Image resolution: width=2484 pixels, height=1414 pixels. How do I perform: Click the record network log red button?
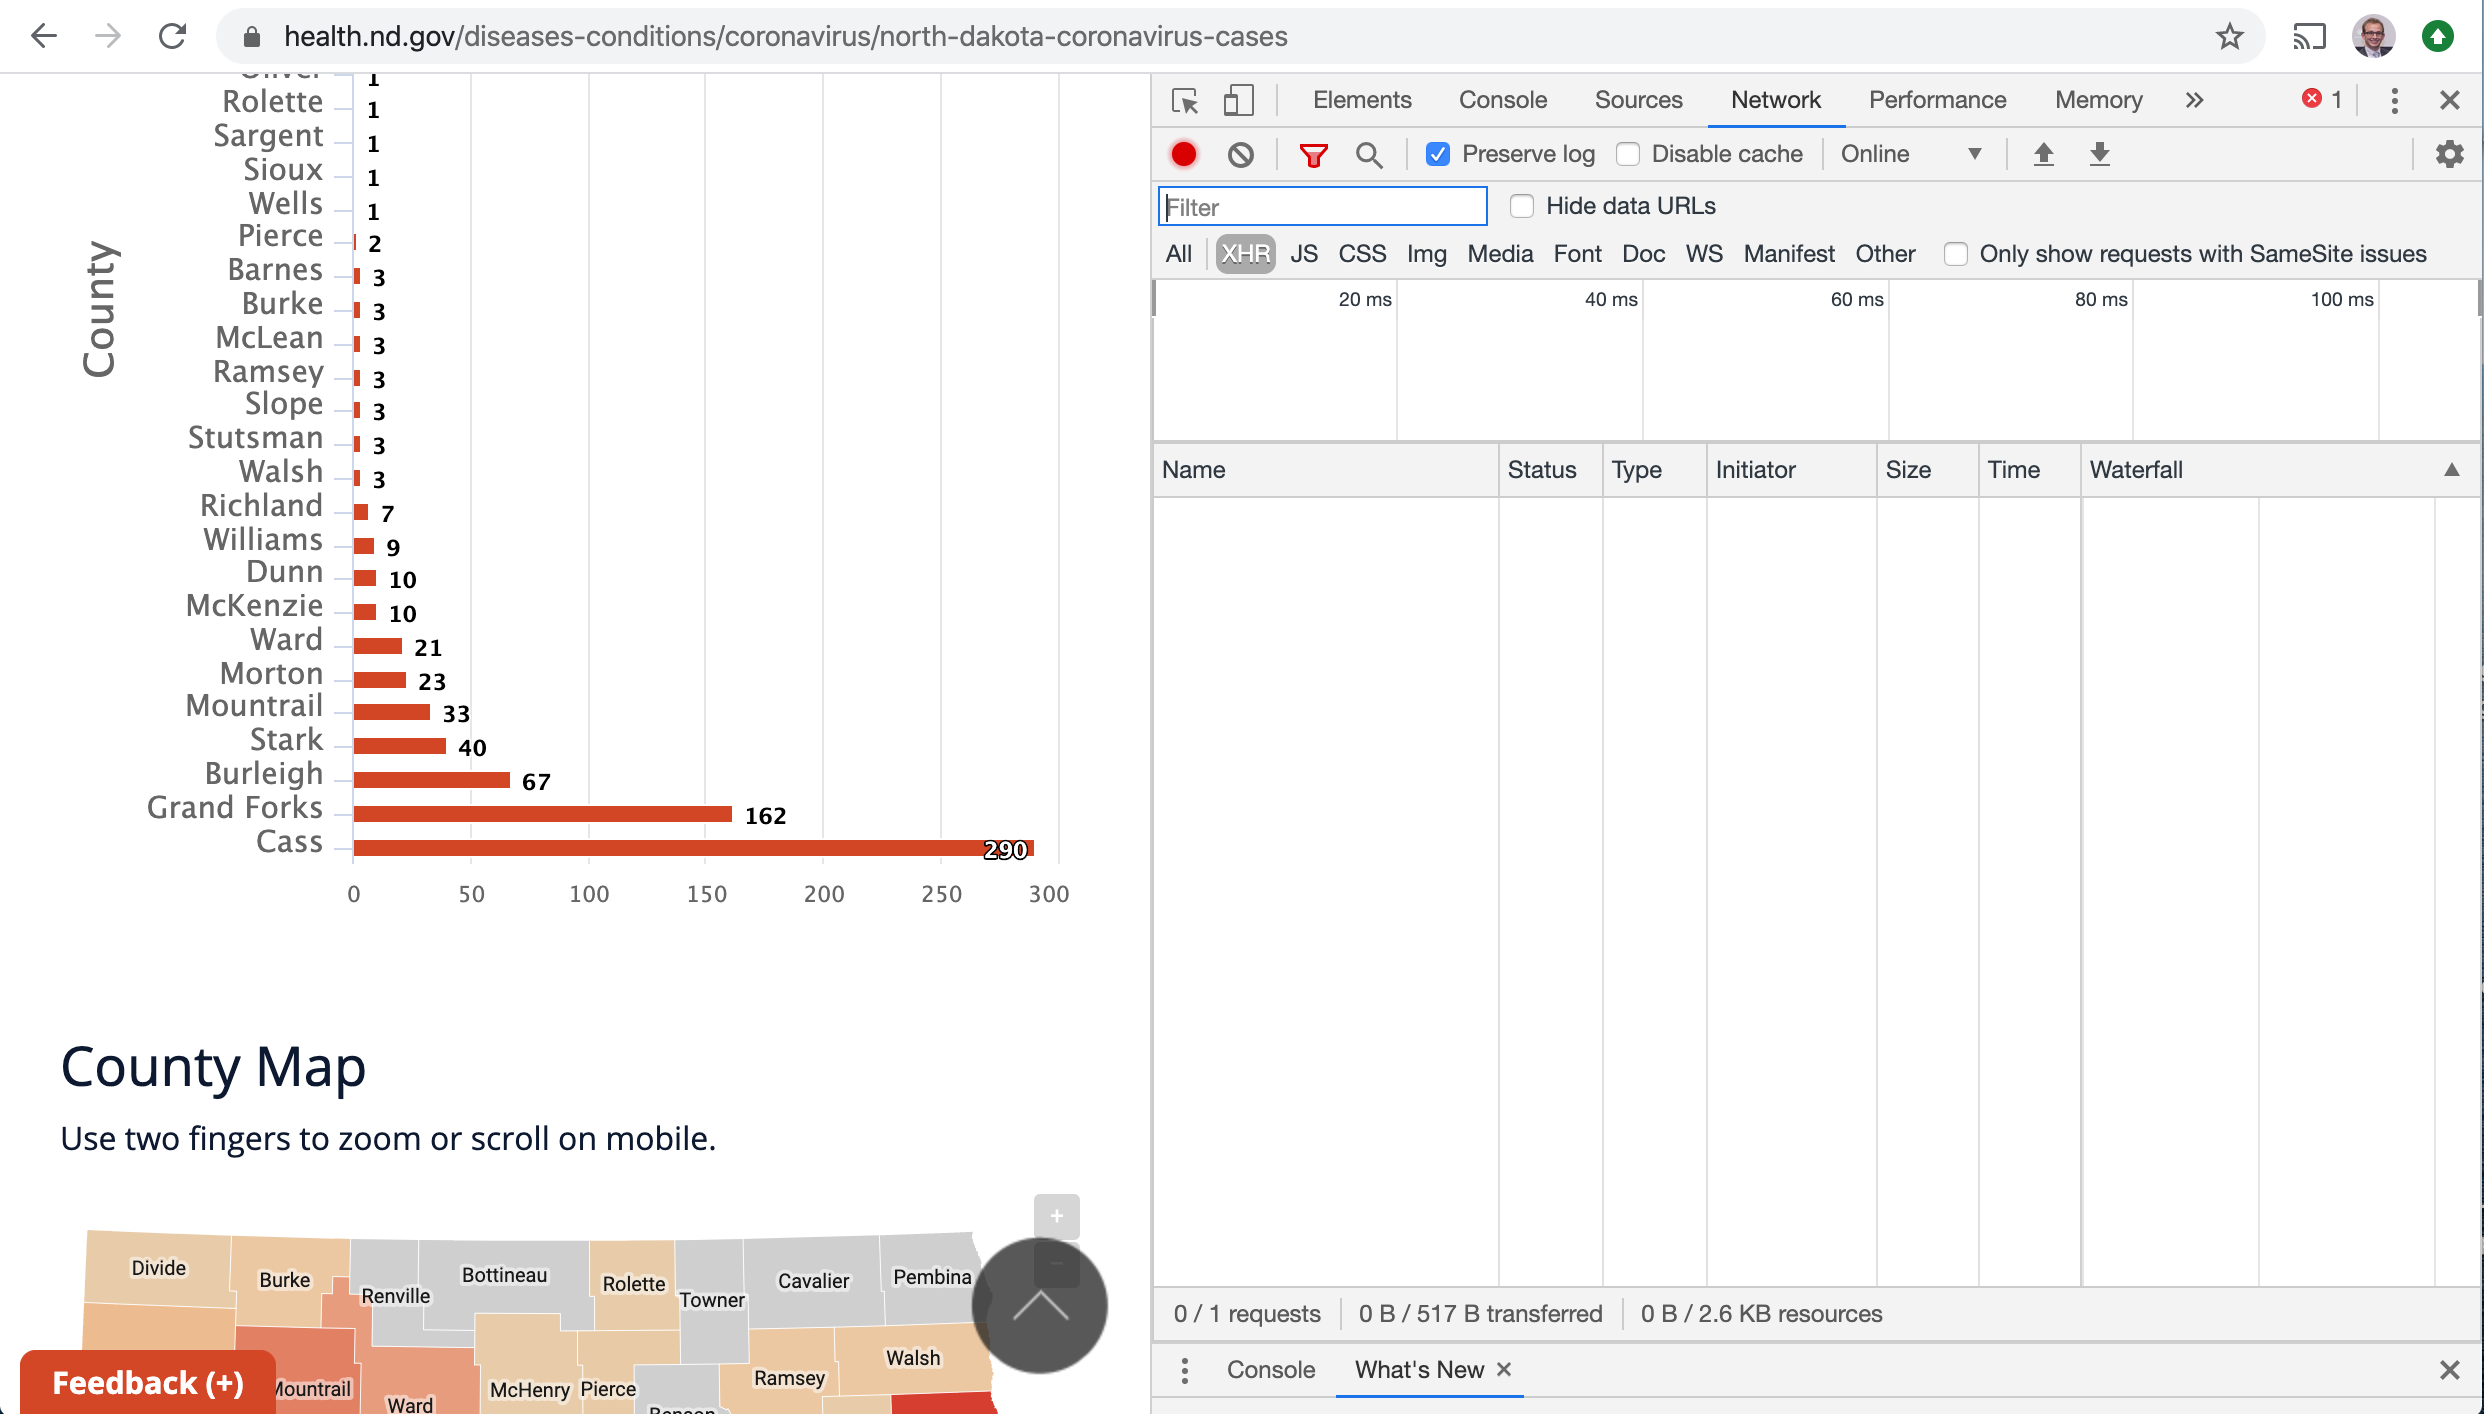(1183, 154)
